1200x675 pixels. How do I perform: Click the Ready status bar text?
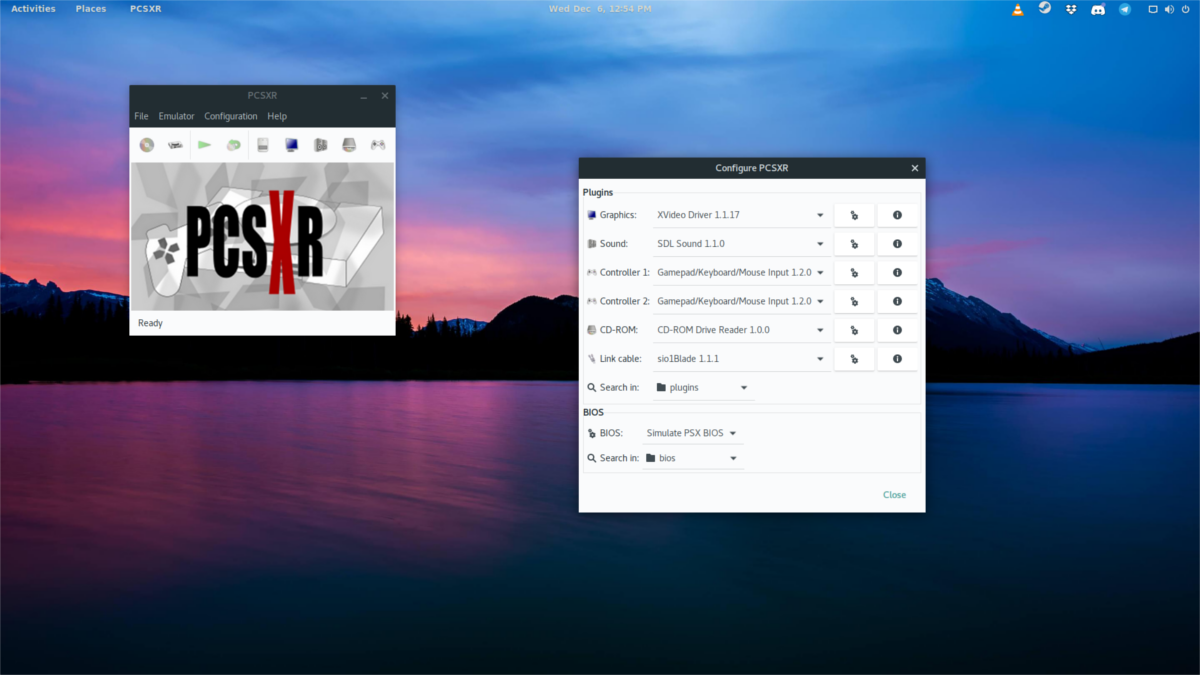[x=150, y=323]
